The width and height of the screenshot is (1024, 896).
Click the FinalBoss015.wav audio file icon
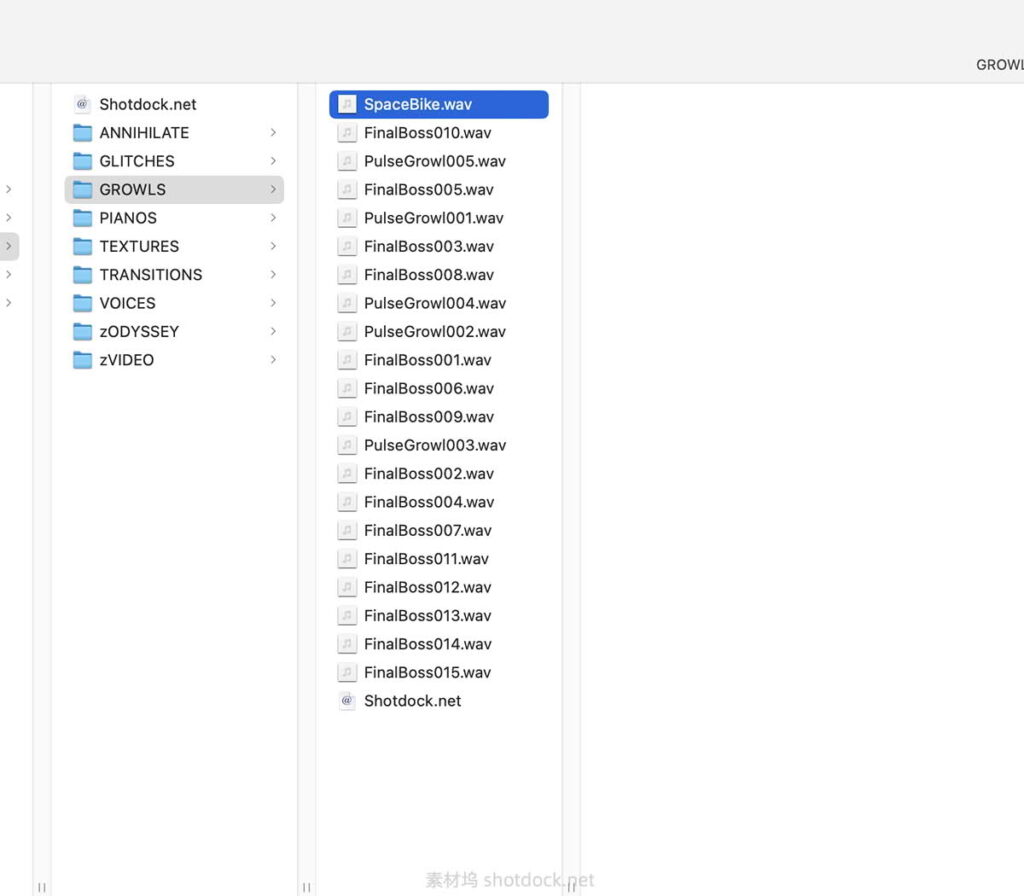(x=347, y=673)
